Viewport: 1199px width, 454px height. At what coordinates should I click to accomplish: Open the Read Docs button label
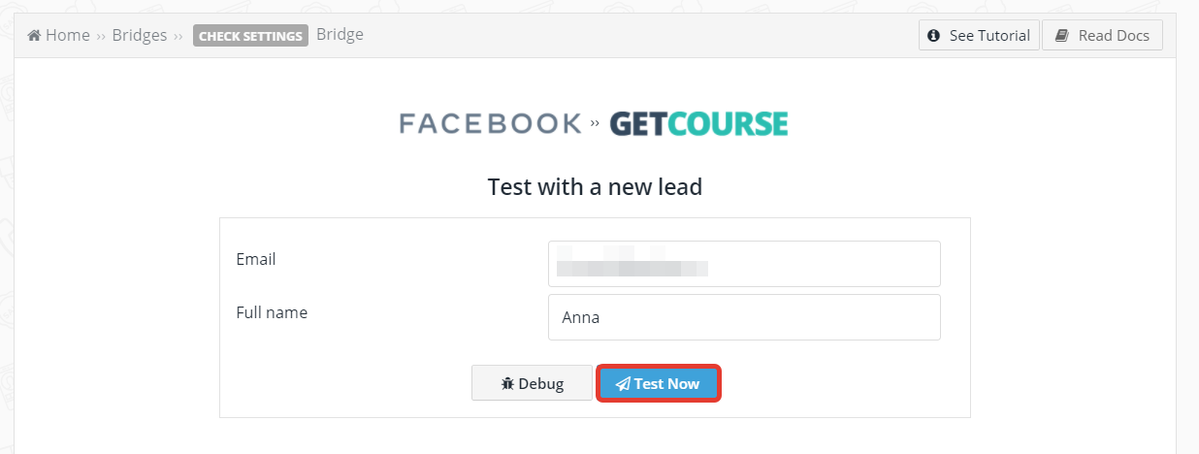coord(1113,36)
